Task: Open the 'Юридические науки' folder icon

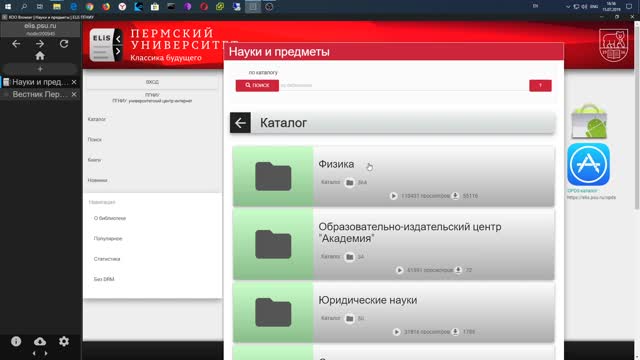Action: (x=273, y=313)
